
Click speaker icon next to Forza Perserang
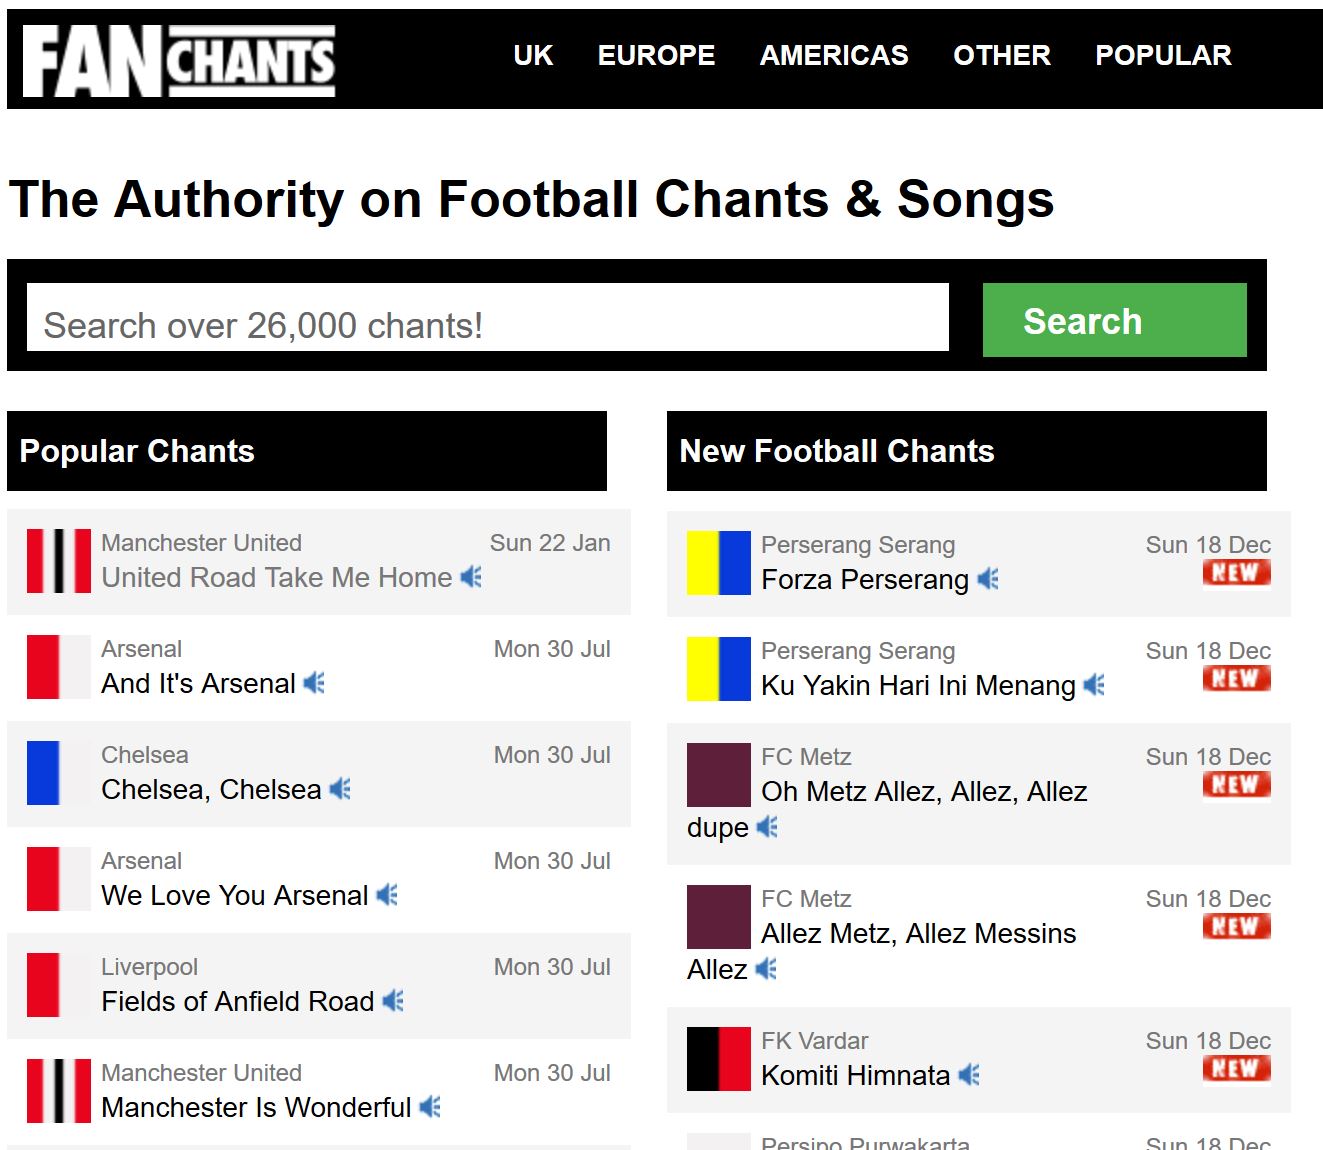pyautogui.click(x=989, y=579)
